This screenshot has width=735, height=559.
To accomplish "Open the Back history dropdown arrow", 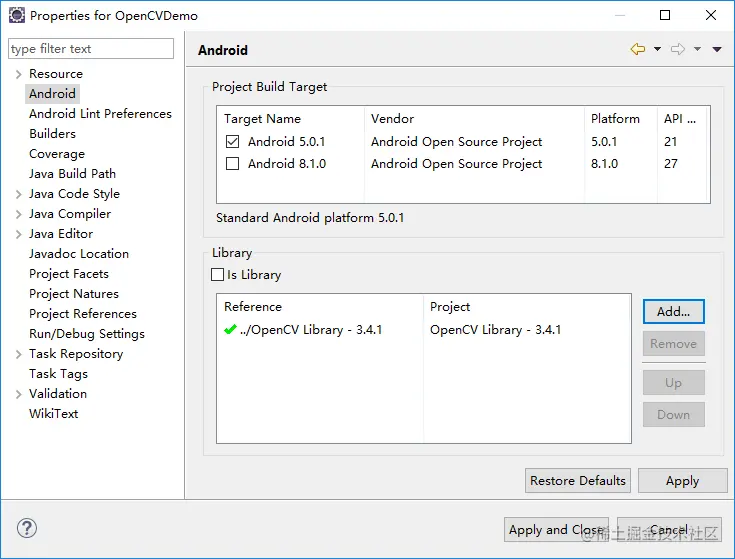I will (657, 49).
